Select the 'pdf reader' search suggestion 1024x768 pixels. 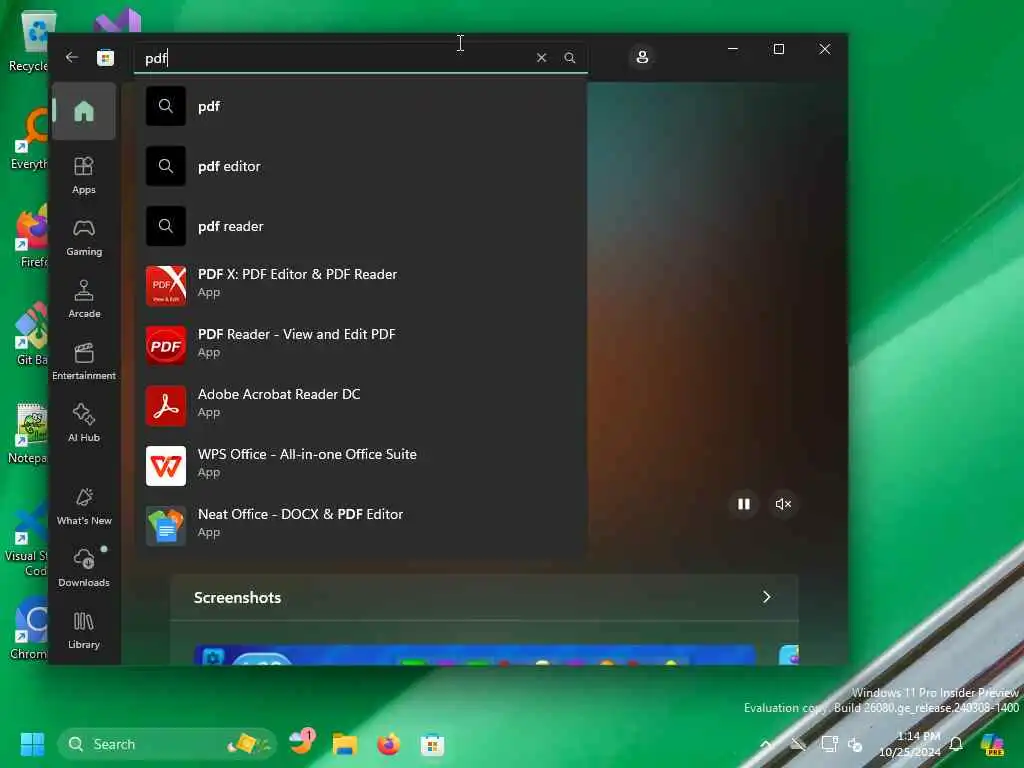tap(361, 226)
